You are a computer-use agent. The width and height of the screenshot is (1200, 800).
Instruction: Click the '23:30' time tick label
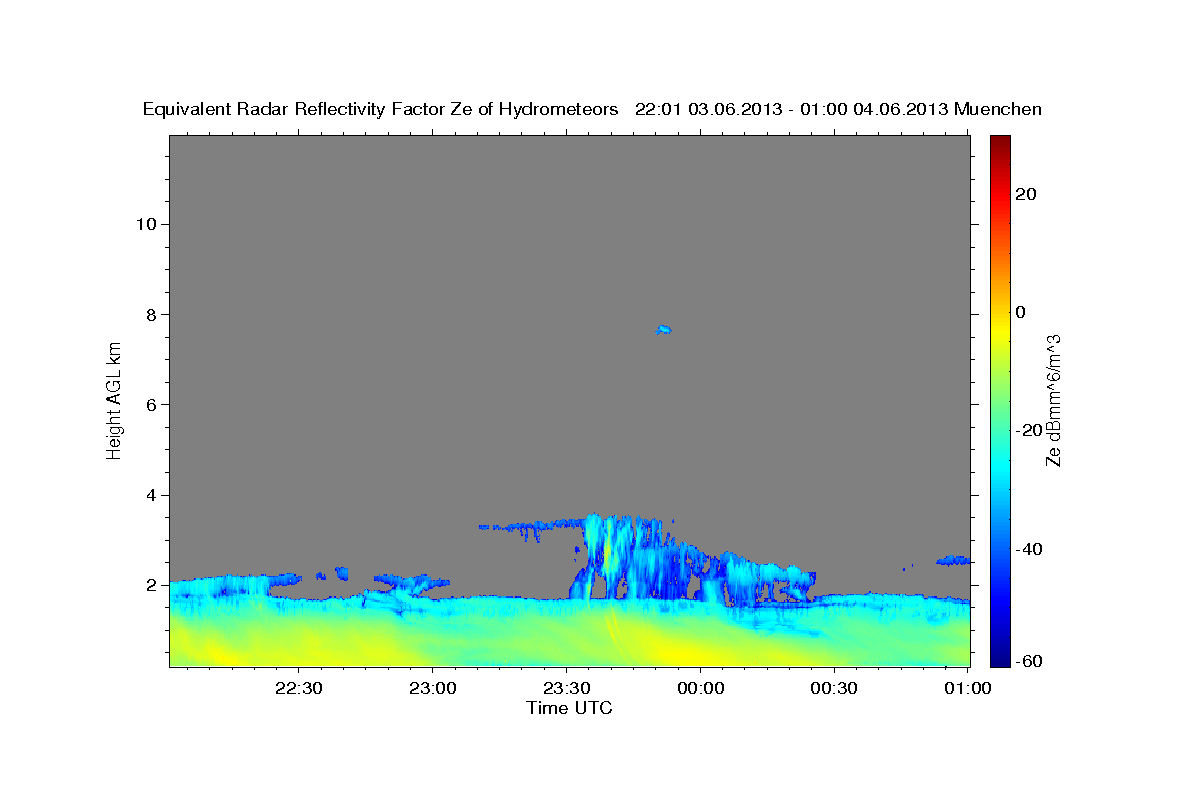pyautogui.click(x=567, y=689)
